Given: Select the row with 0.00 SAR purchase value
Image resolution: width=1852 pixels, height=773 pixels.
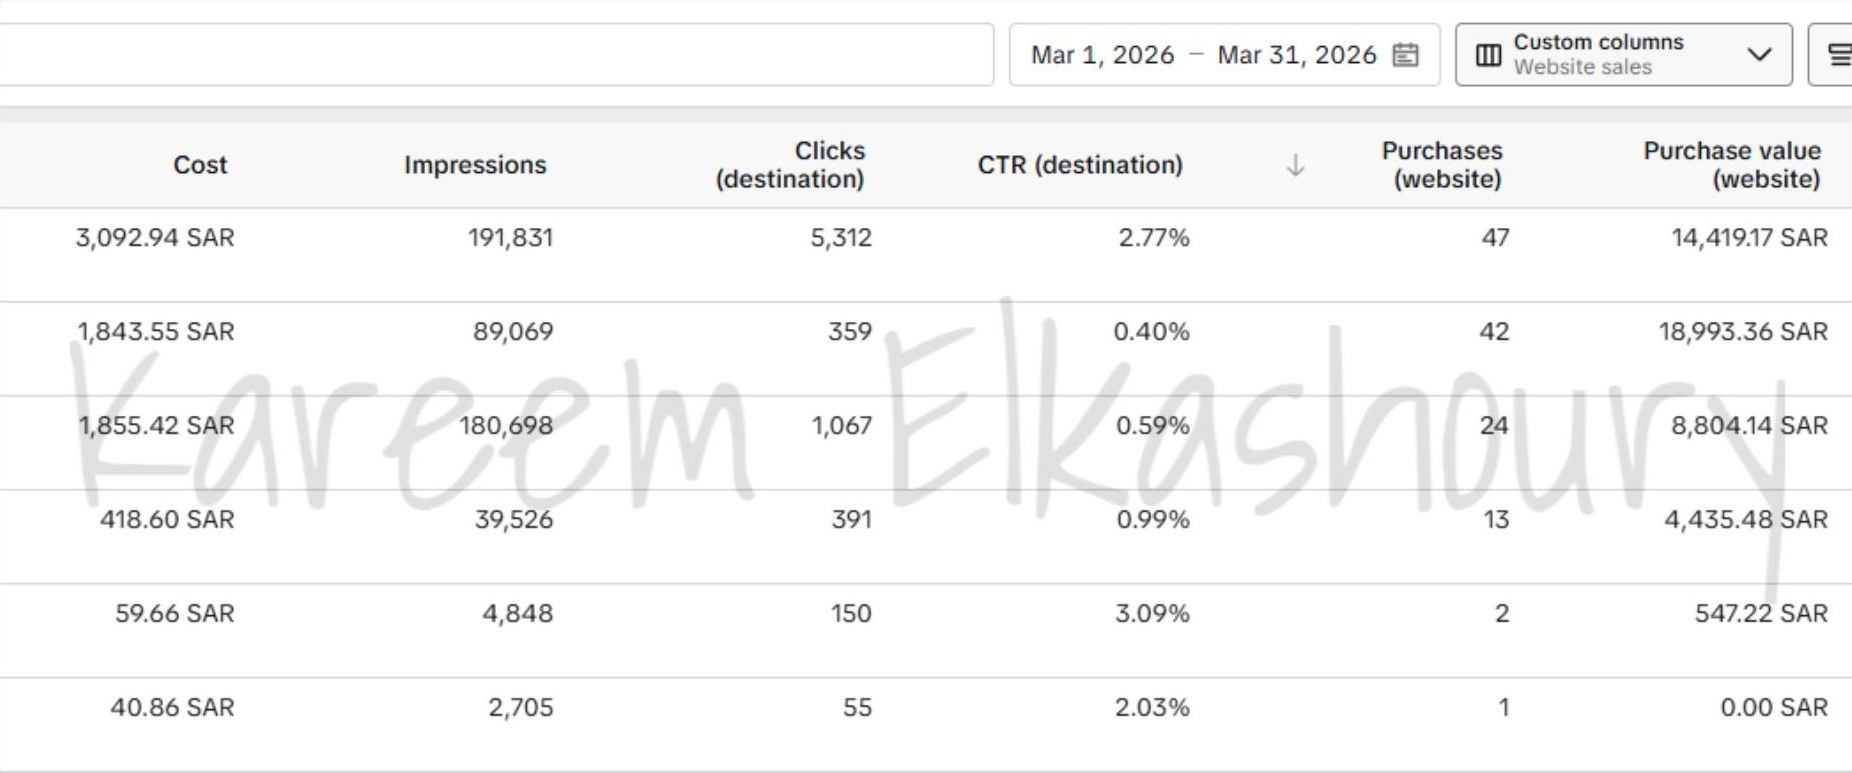Looking at the screenshot, I should click(926, 725).
